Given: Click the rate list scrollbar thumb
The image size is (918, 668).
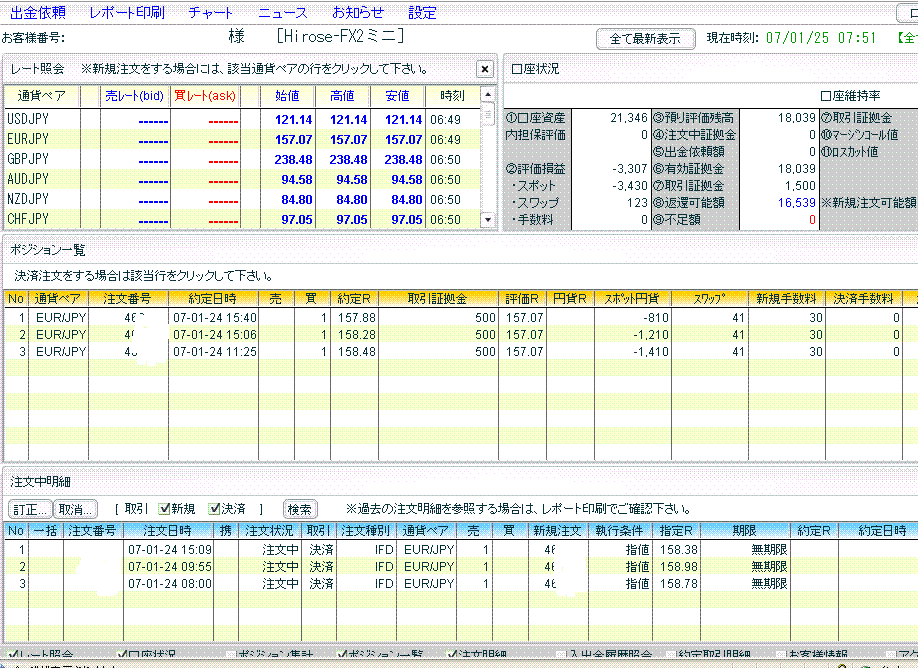Looking at the screenshot, I should [488, 114].
